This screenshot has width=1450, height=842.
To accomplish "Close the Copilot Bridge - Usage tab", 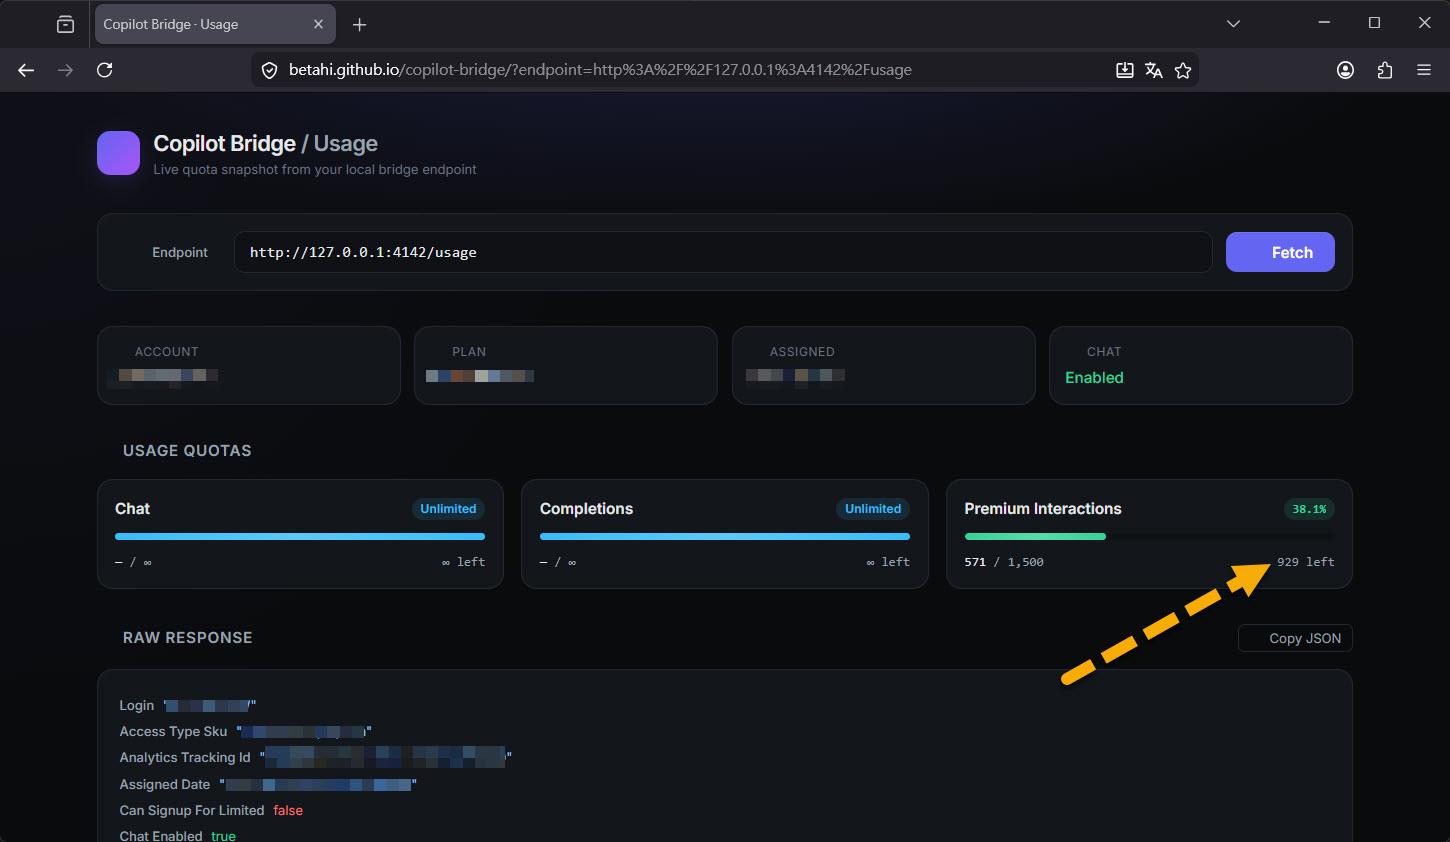I will tap(318, 24).
